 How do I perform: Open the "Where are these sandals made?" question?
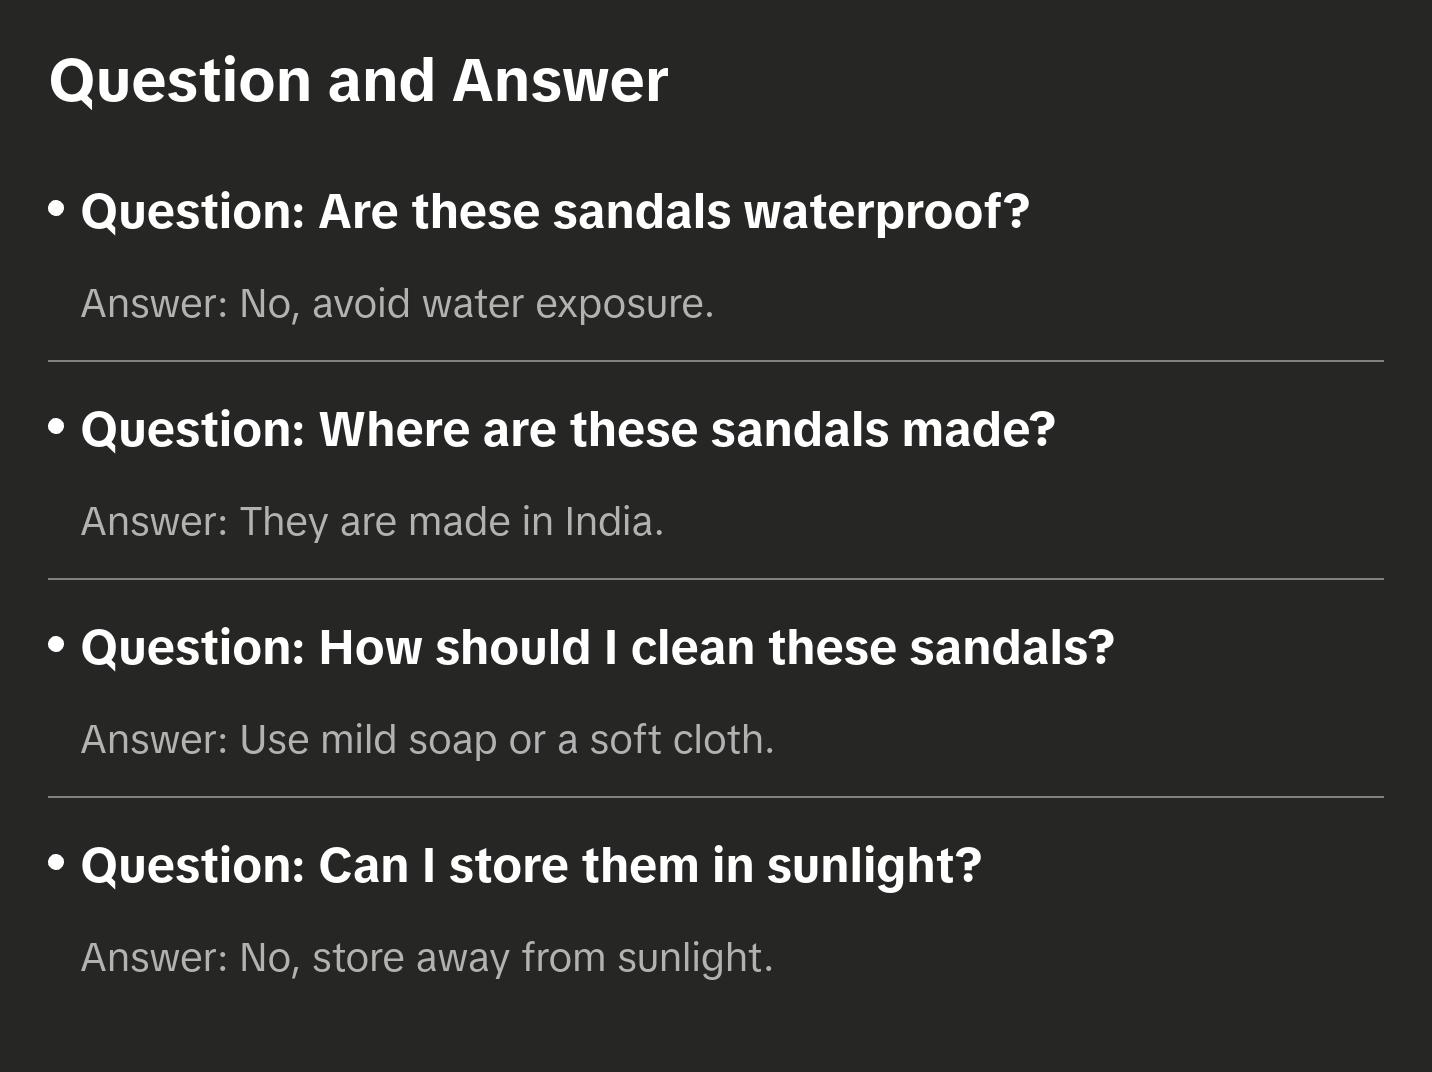point(567,430)
